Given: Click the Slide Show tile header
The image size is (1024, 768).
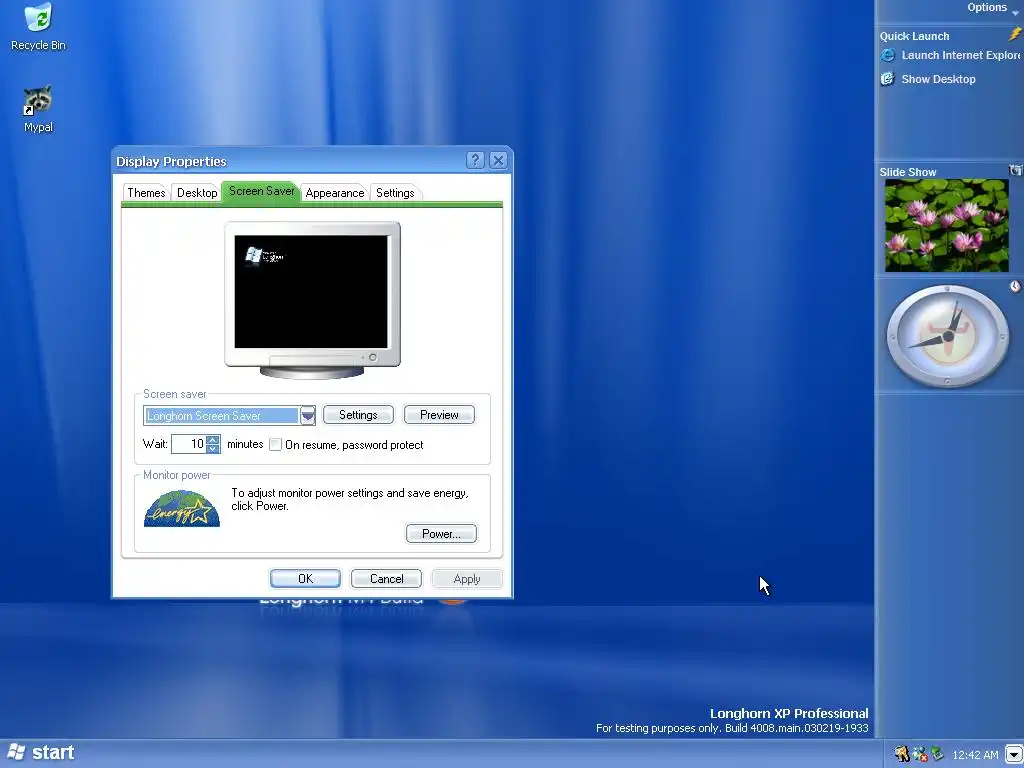Looking at the screenshot, I should click(x=908, y=172).
